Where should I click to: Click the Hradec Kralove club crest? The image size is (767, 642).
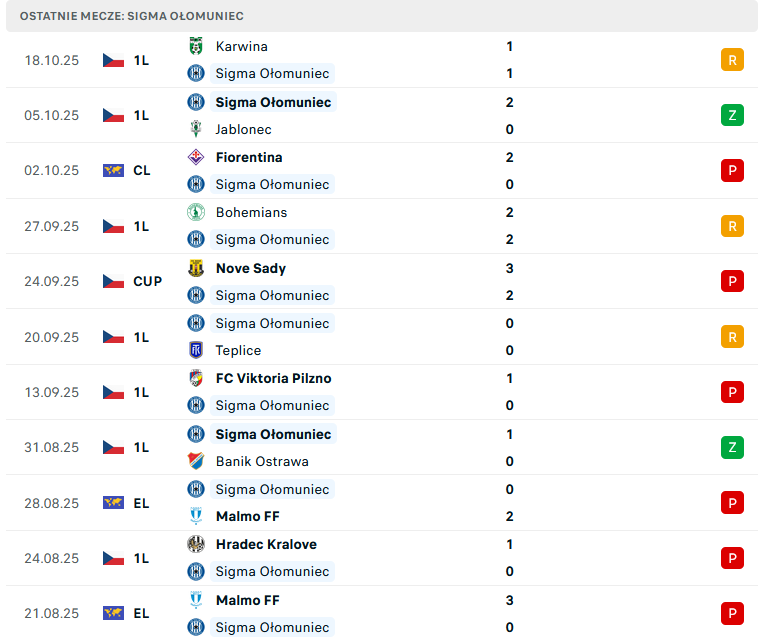coord(196,544)
